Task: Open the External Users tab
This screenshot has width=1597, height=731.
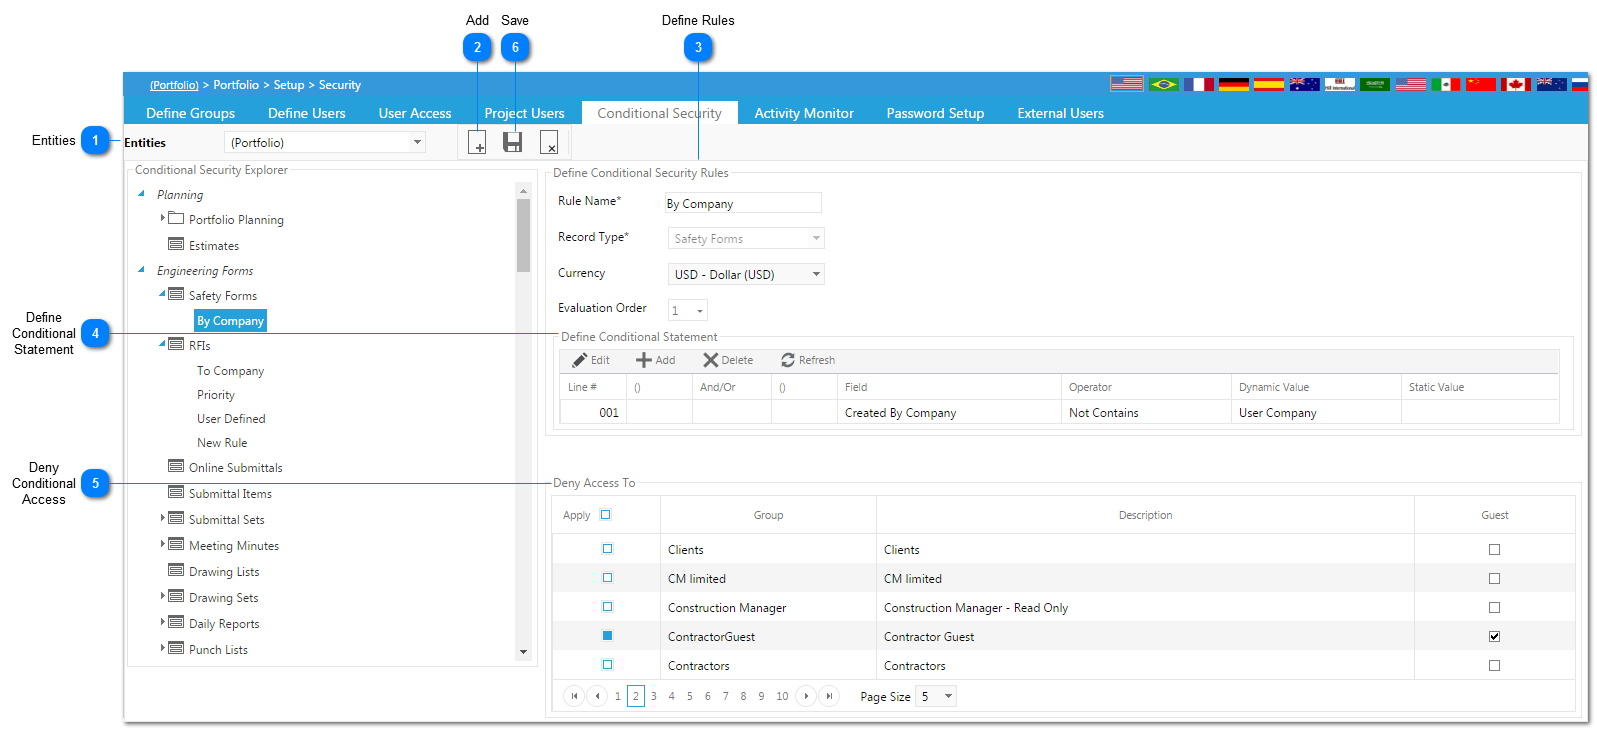Action: pos(1060,113)
